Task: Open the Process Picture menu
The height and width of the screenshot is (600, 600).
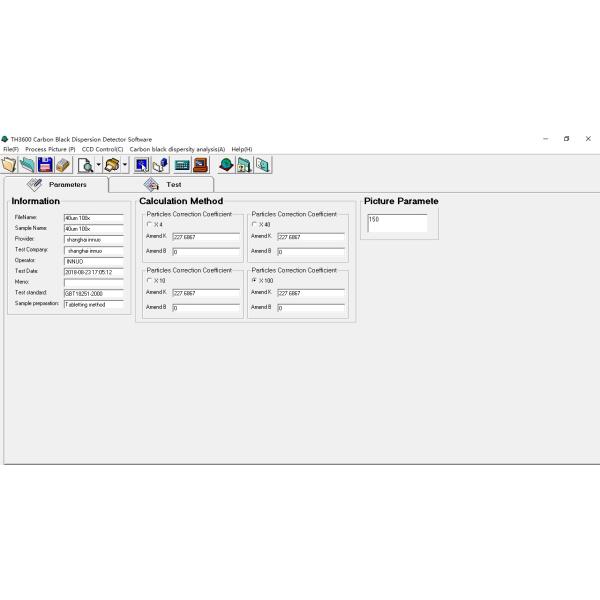Action: (50, 149)
